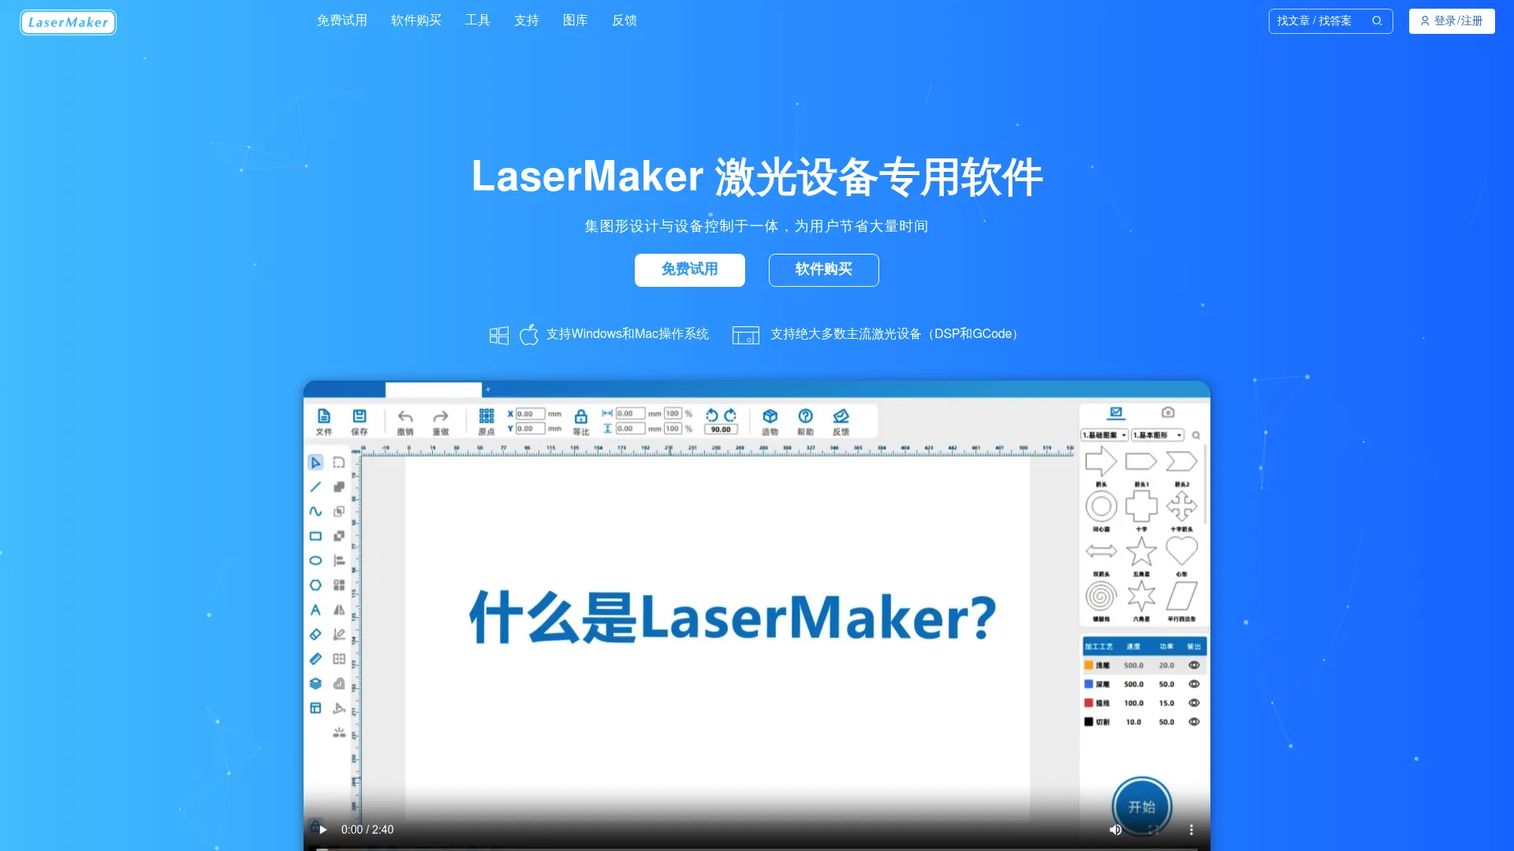Enter fullscreen for the video

click(1153, 829)
